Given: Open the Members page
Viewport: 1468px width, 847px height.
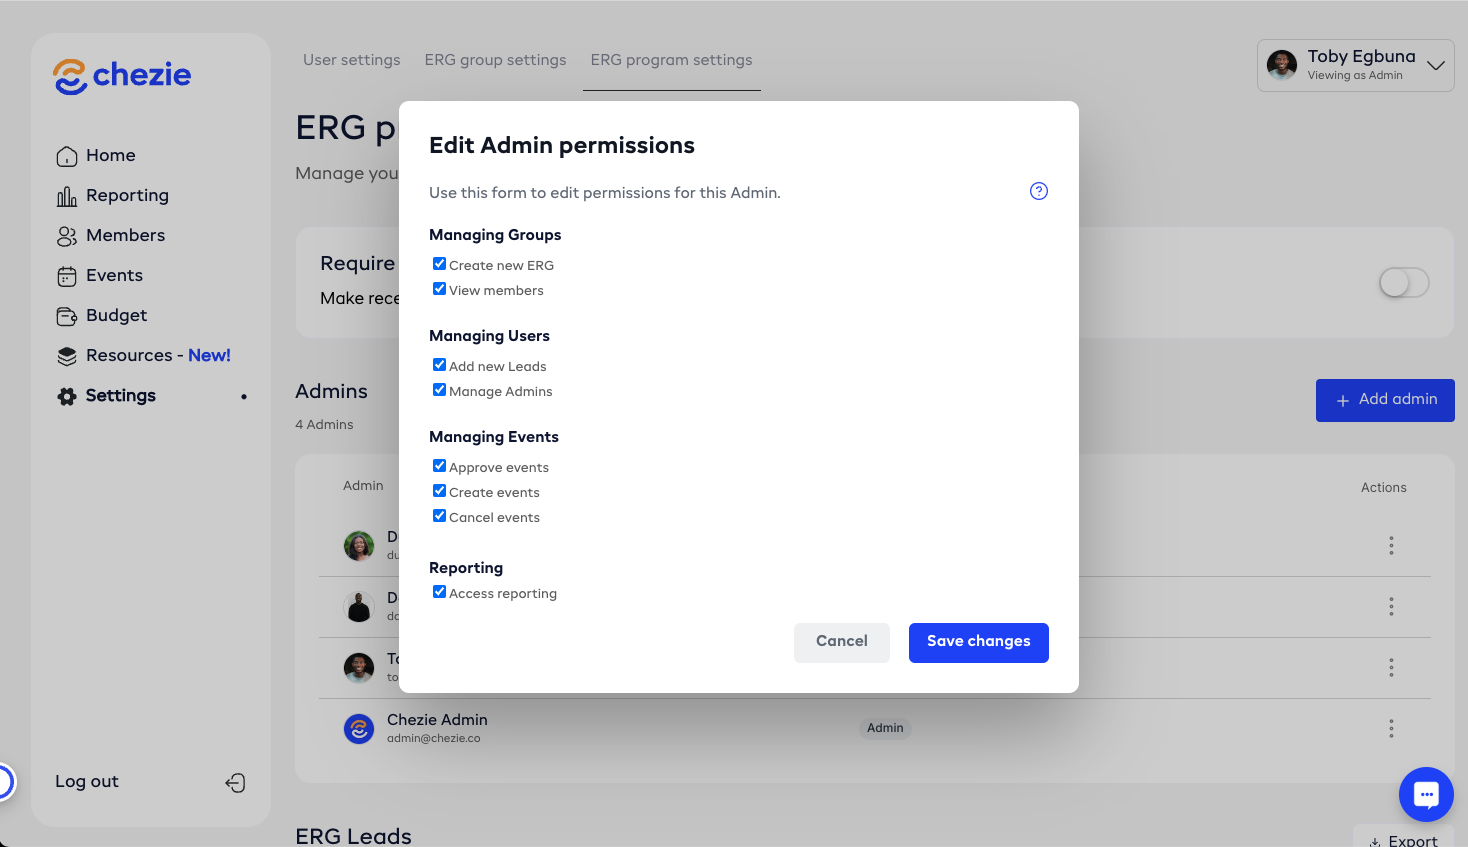Looking at the screenshot, I should tap(125, 236).
